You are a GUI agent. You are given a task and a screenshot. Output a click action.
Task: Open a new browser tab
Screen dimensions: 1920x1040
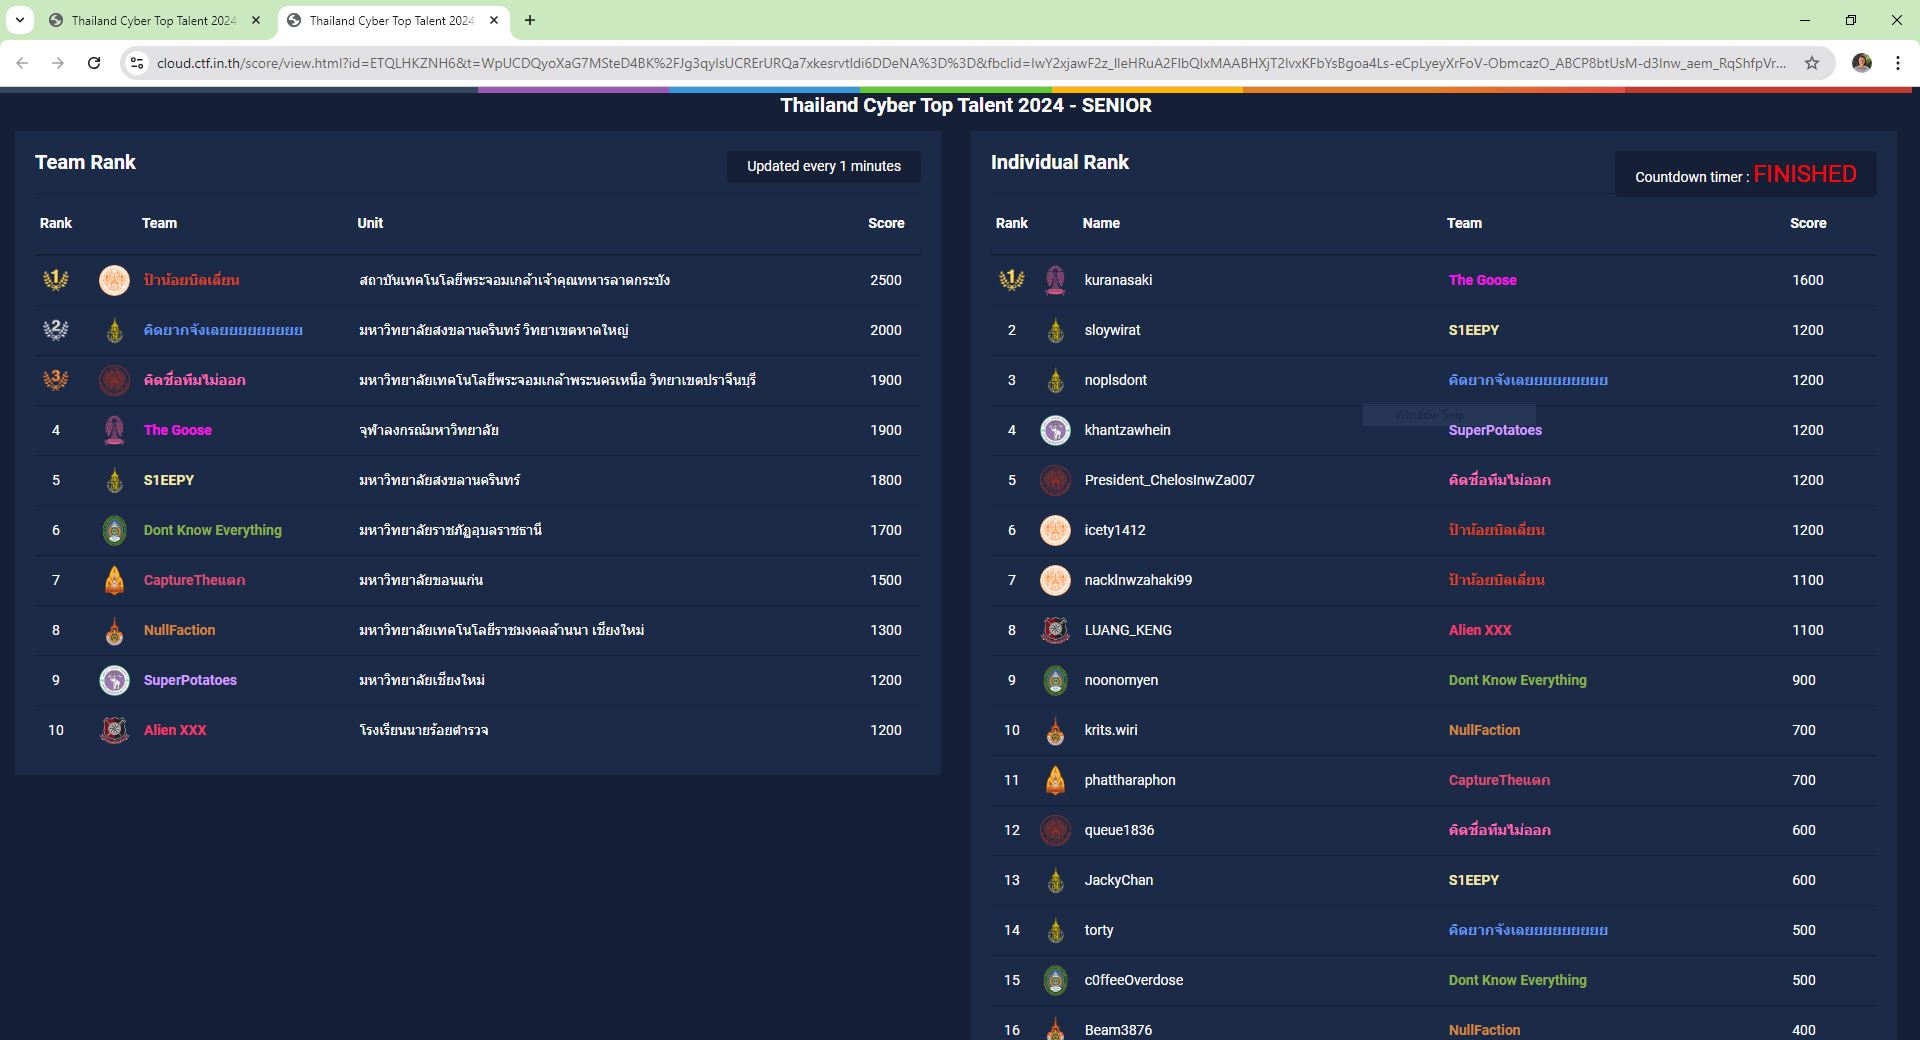[x=530, y=20]
